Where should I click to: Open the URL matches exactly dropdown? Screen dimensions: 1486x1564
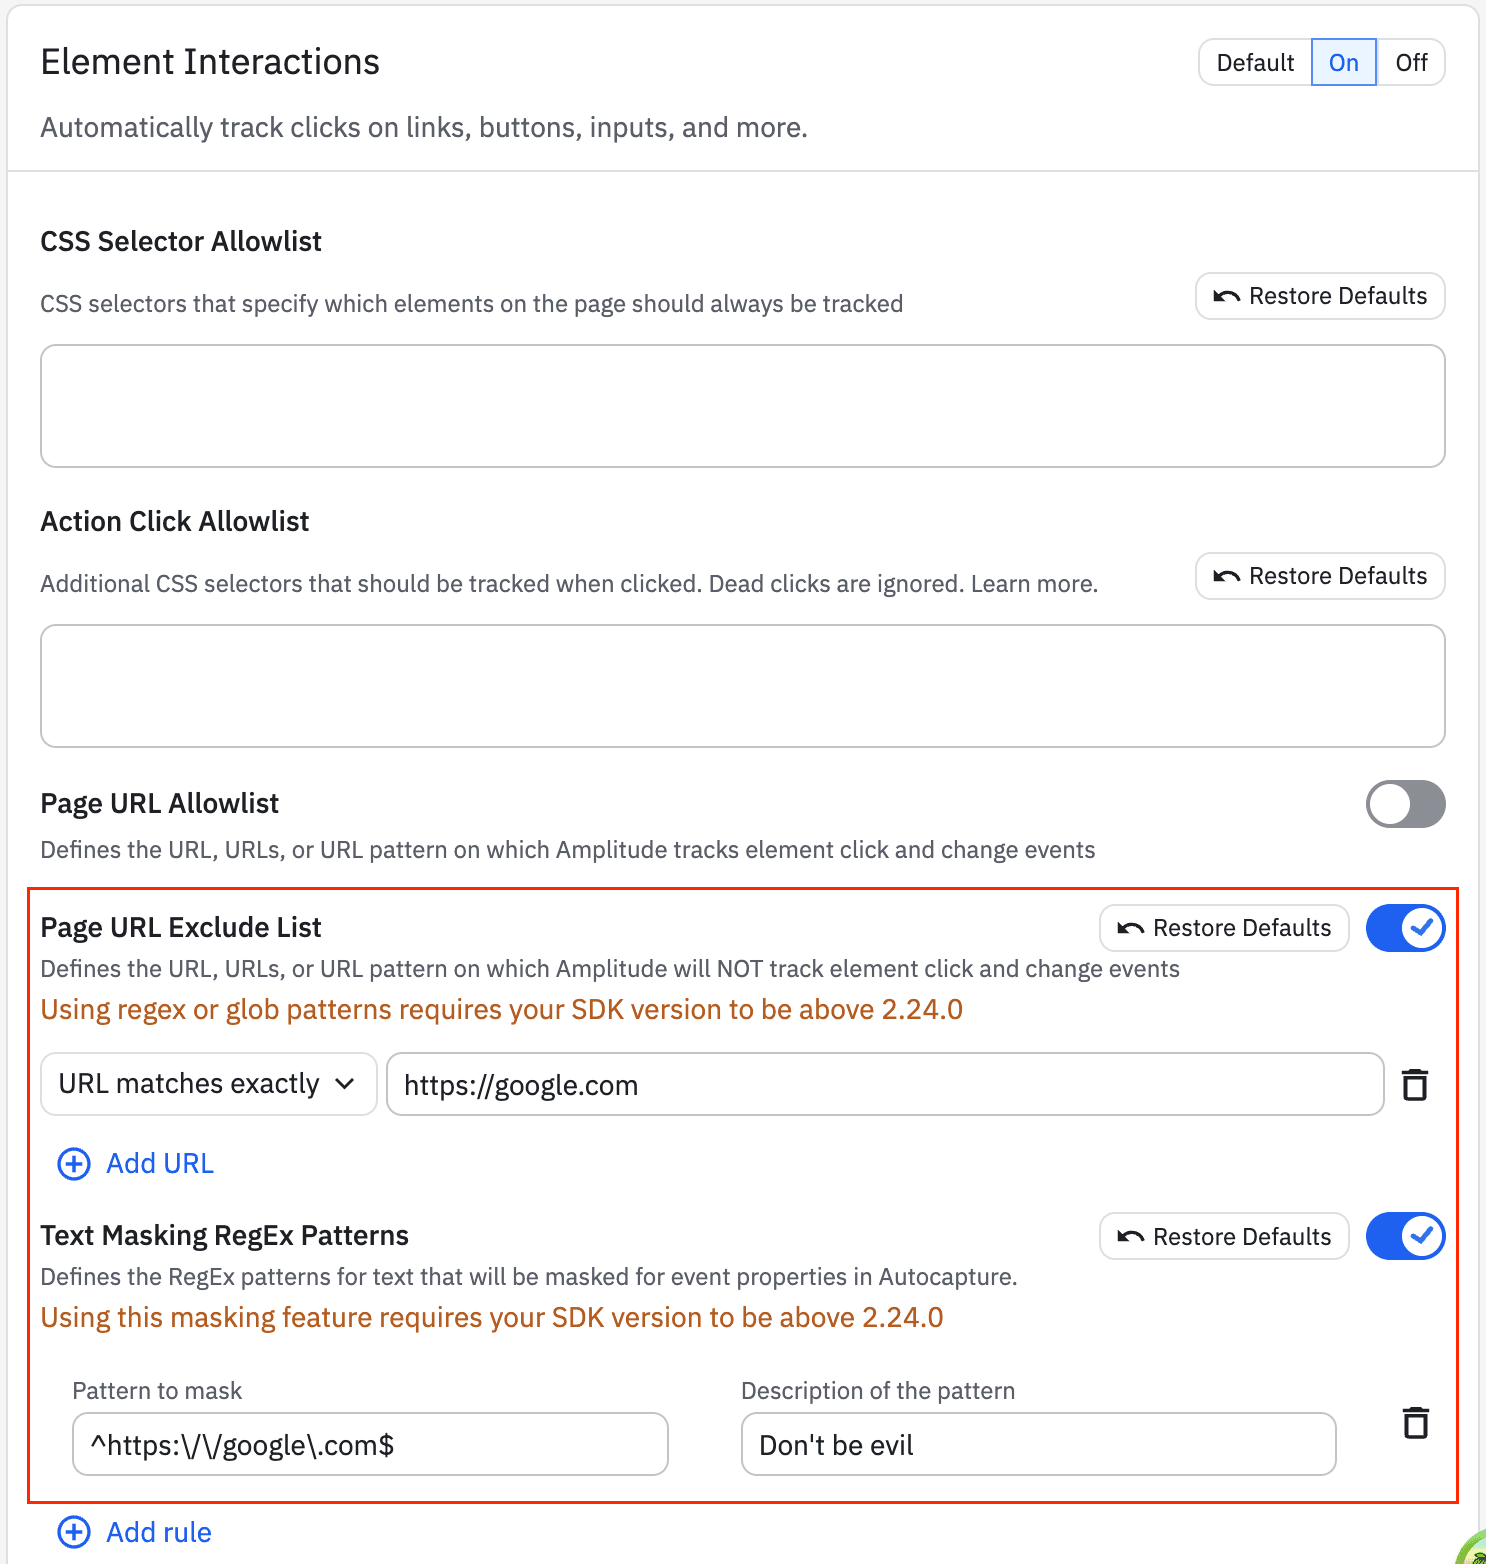(x=208, y=1084)
